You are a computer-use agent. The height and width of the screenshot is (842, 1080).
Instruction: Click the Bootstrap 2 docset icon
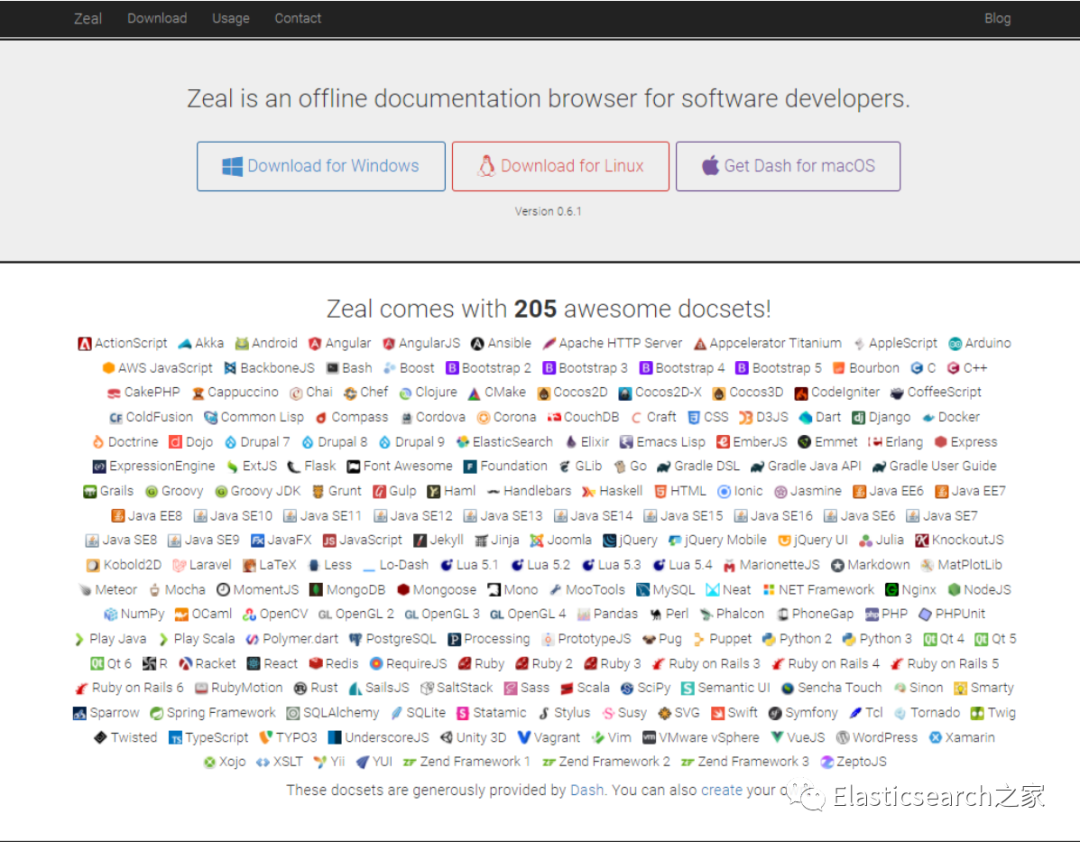point(452,369)
